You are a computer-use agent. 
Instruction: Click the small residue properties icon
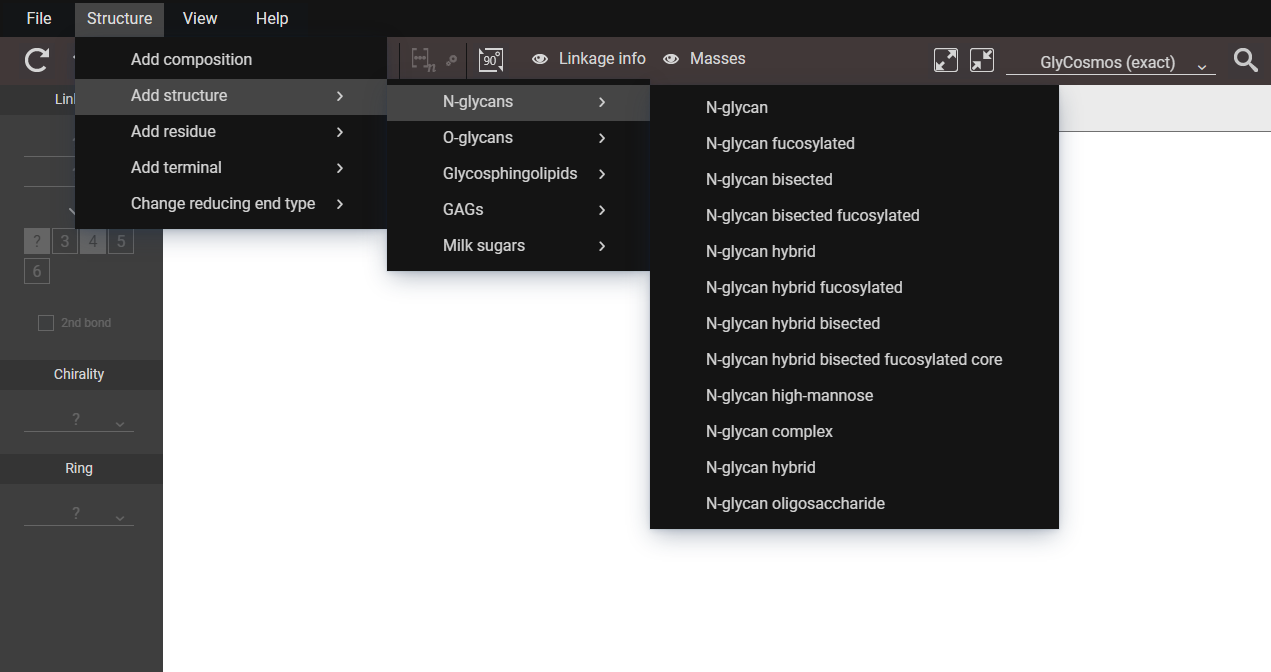point(452,61)
